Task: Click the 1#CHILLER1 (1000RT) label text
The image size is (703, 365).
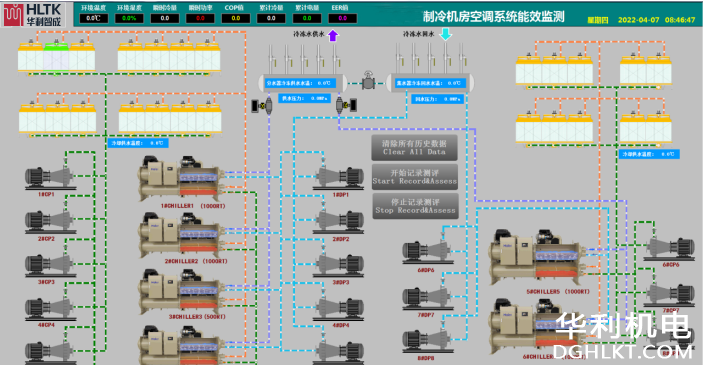Action: pyautogui.click(x=193, y=206)
